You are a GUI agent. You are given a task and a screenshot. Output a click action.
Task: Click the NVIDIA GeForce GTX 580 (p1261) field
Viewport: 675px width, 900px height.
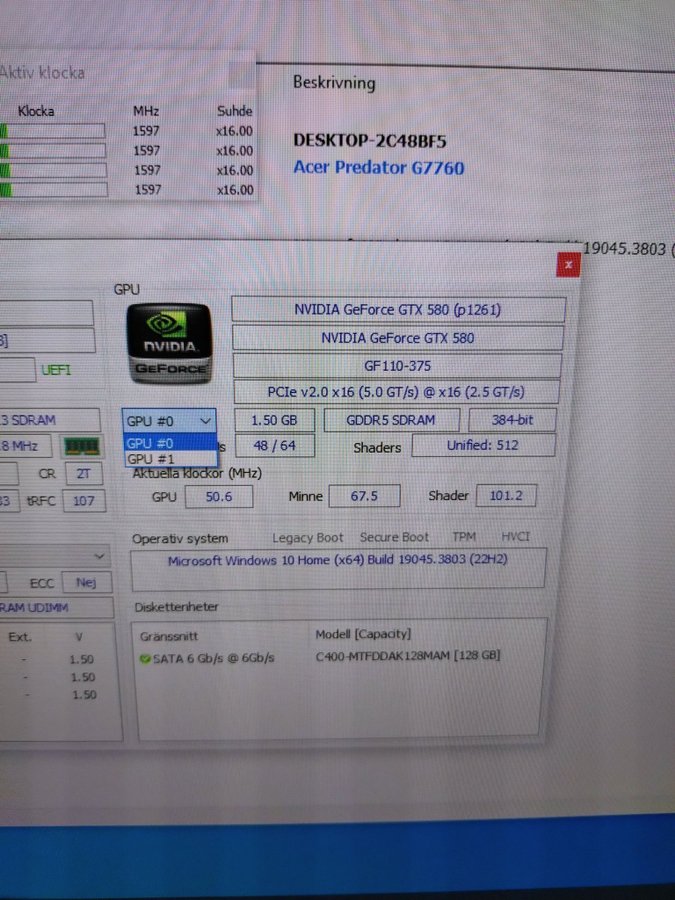(x=397, y=310)
